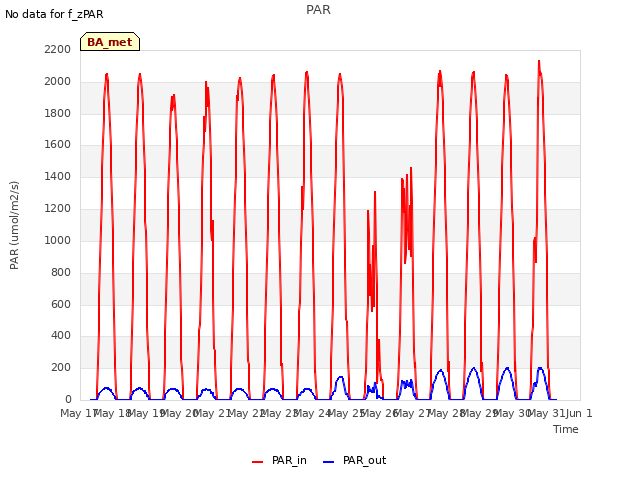Screen dimensions: 640x480
Task: Click the 2200 y-axis tick label
Action: 58,49
